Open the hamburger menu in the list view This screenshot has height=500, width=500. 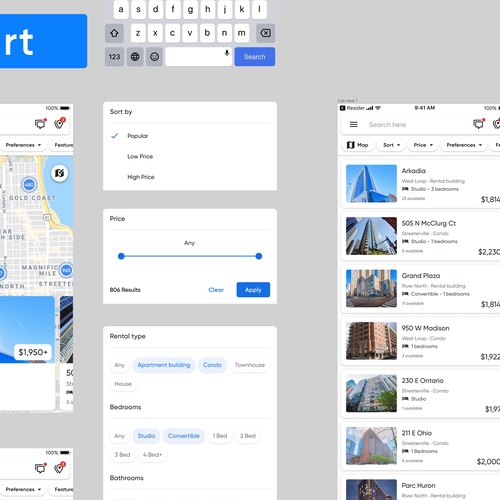pos(354,124)
